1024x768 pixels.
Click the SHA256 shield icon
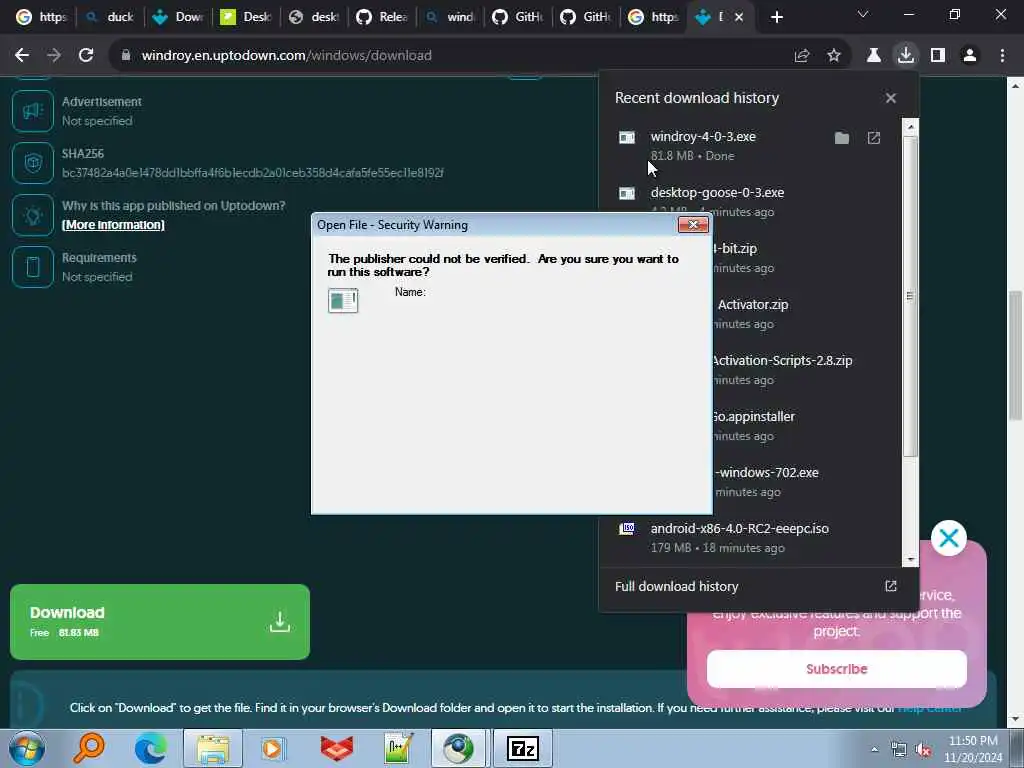click(x=33, y=163)
